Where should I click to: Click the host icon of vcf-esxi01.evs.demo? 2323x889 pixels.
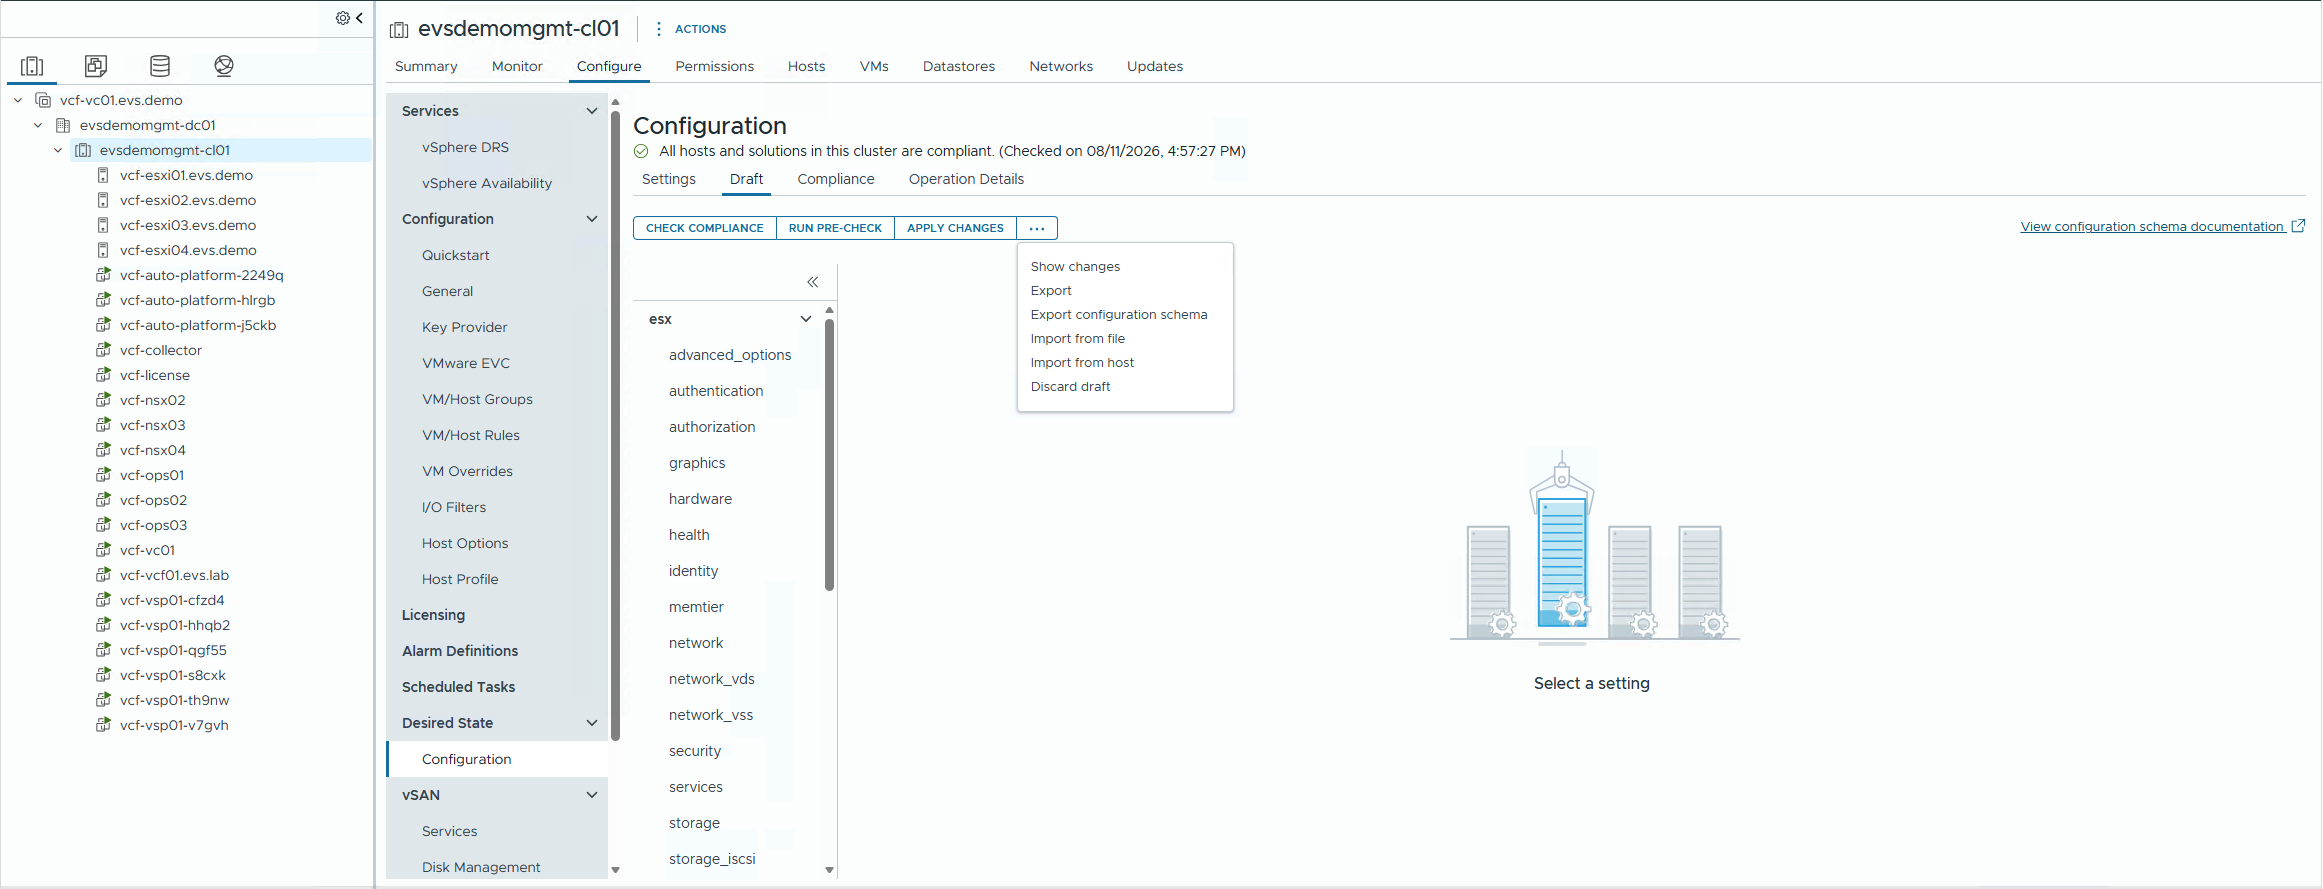point(103,175)
